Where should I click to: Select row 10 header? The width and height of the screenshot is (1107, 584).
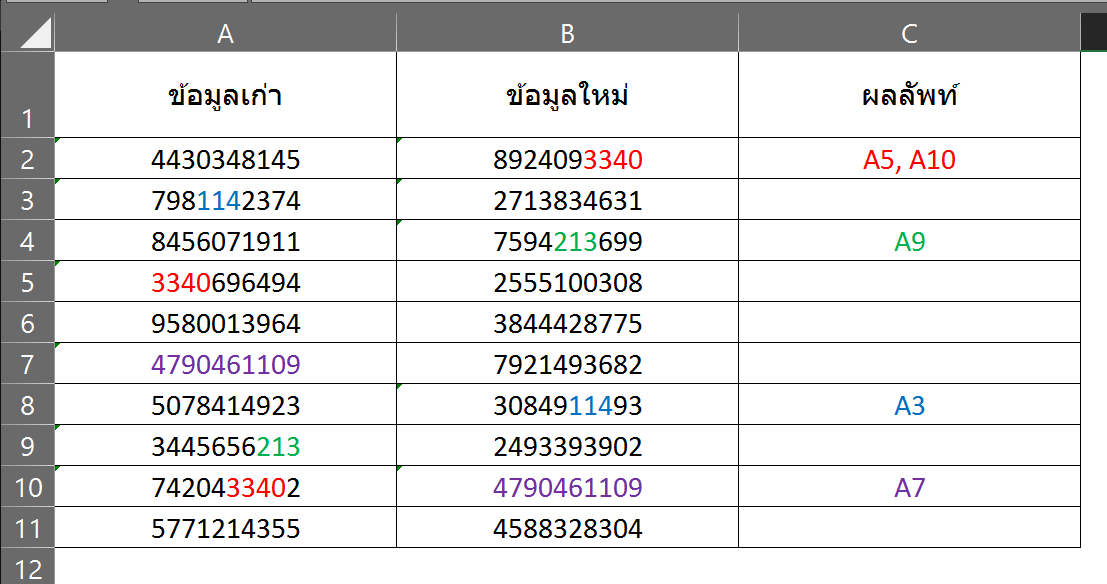pyautogui.click(x=28, y=487)
